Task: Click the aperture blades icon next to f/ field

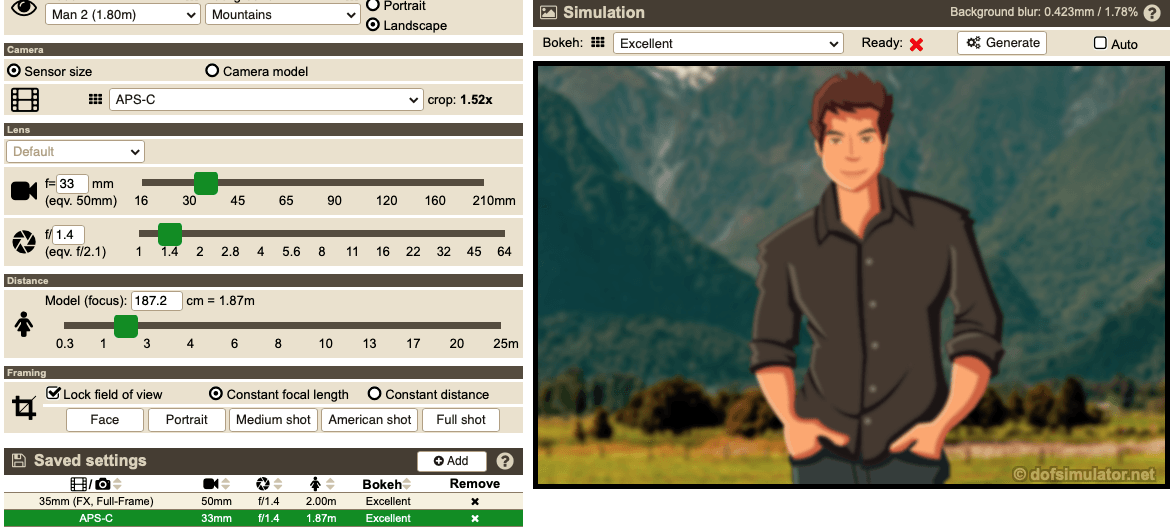Action: coord(24,242)
